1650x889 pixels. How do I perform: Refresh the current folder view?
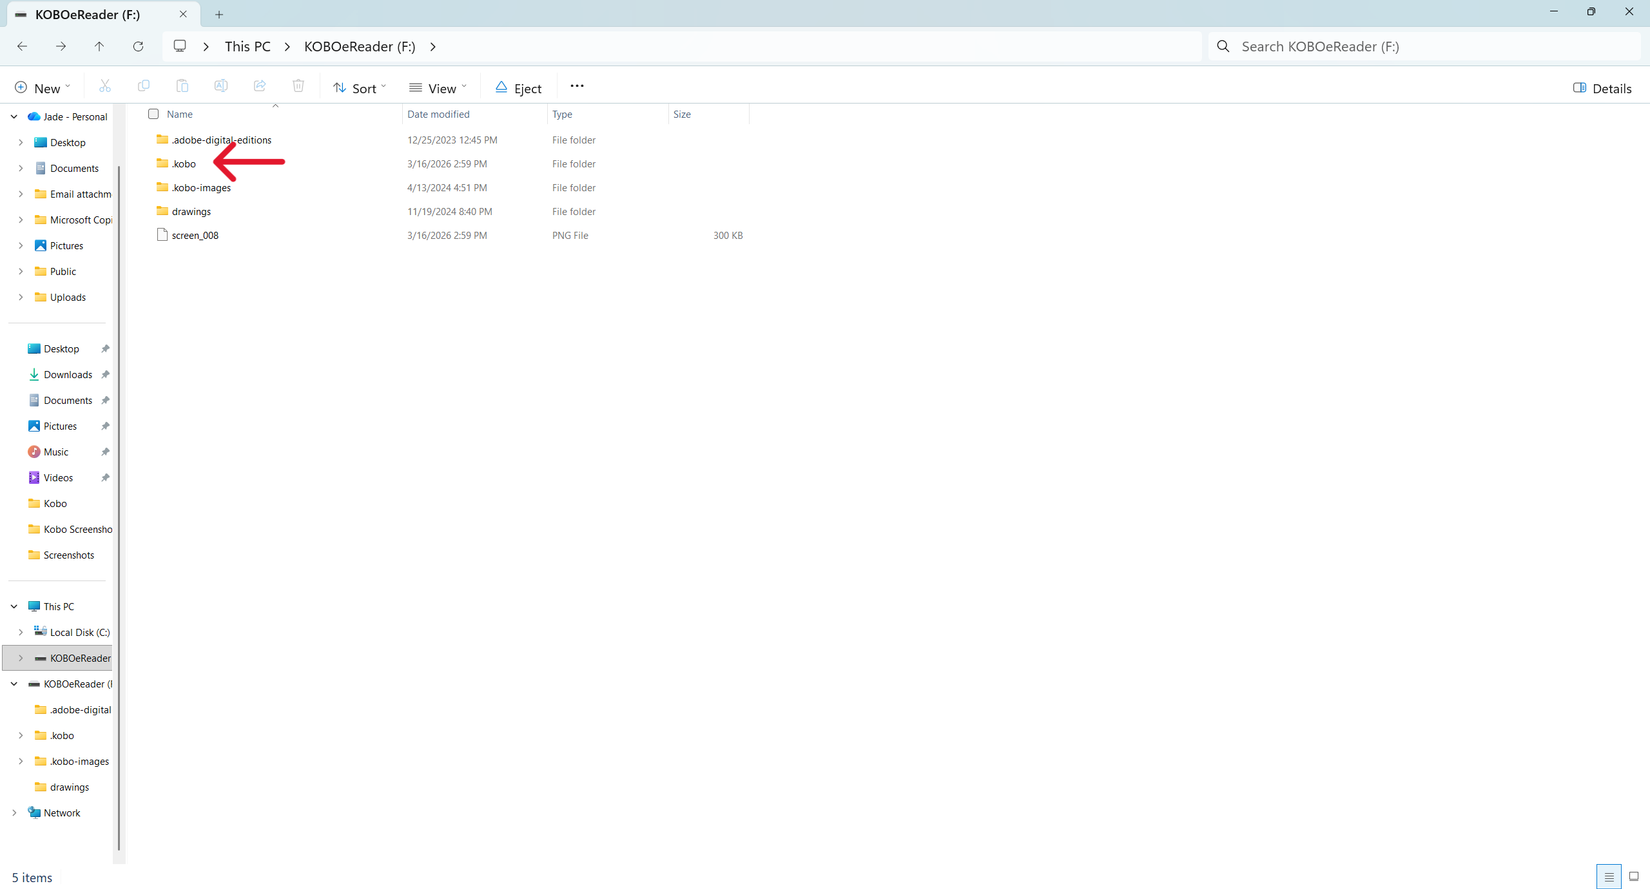pos(138,46)
